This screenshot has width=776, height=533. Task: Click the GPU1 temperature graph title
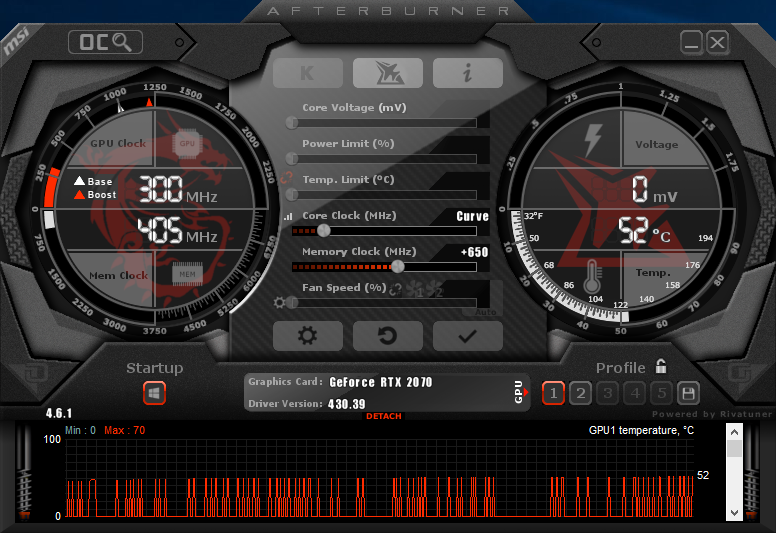641,430
